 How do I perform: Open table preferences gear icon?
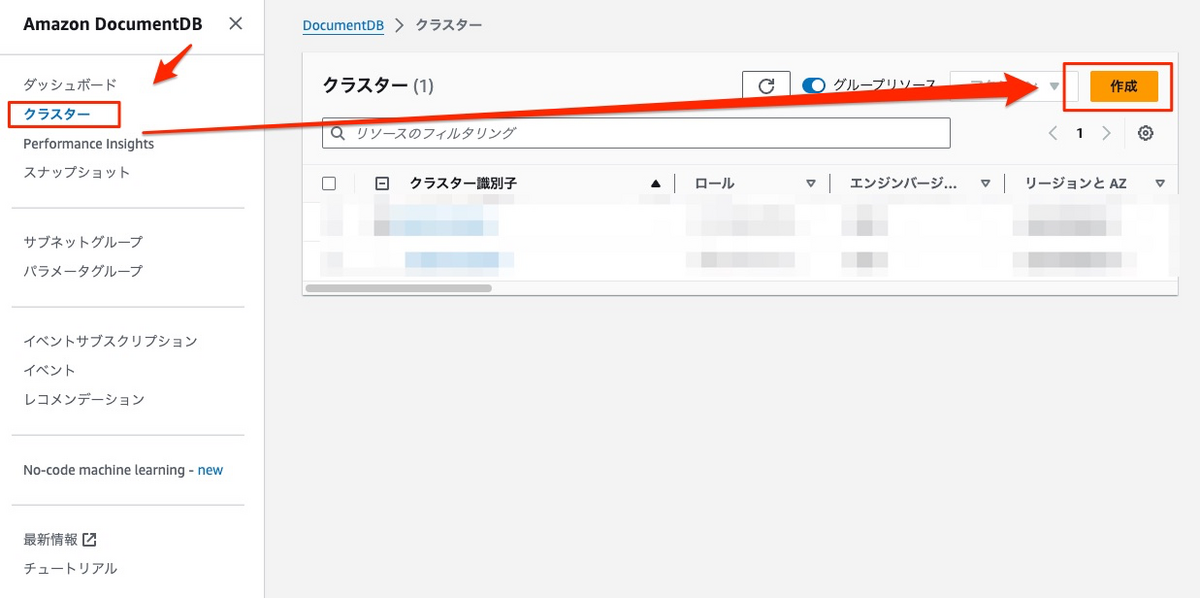pos(1146,133)
